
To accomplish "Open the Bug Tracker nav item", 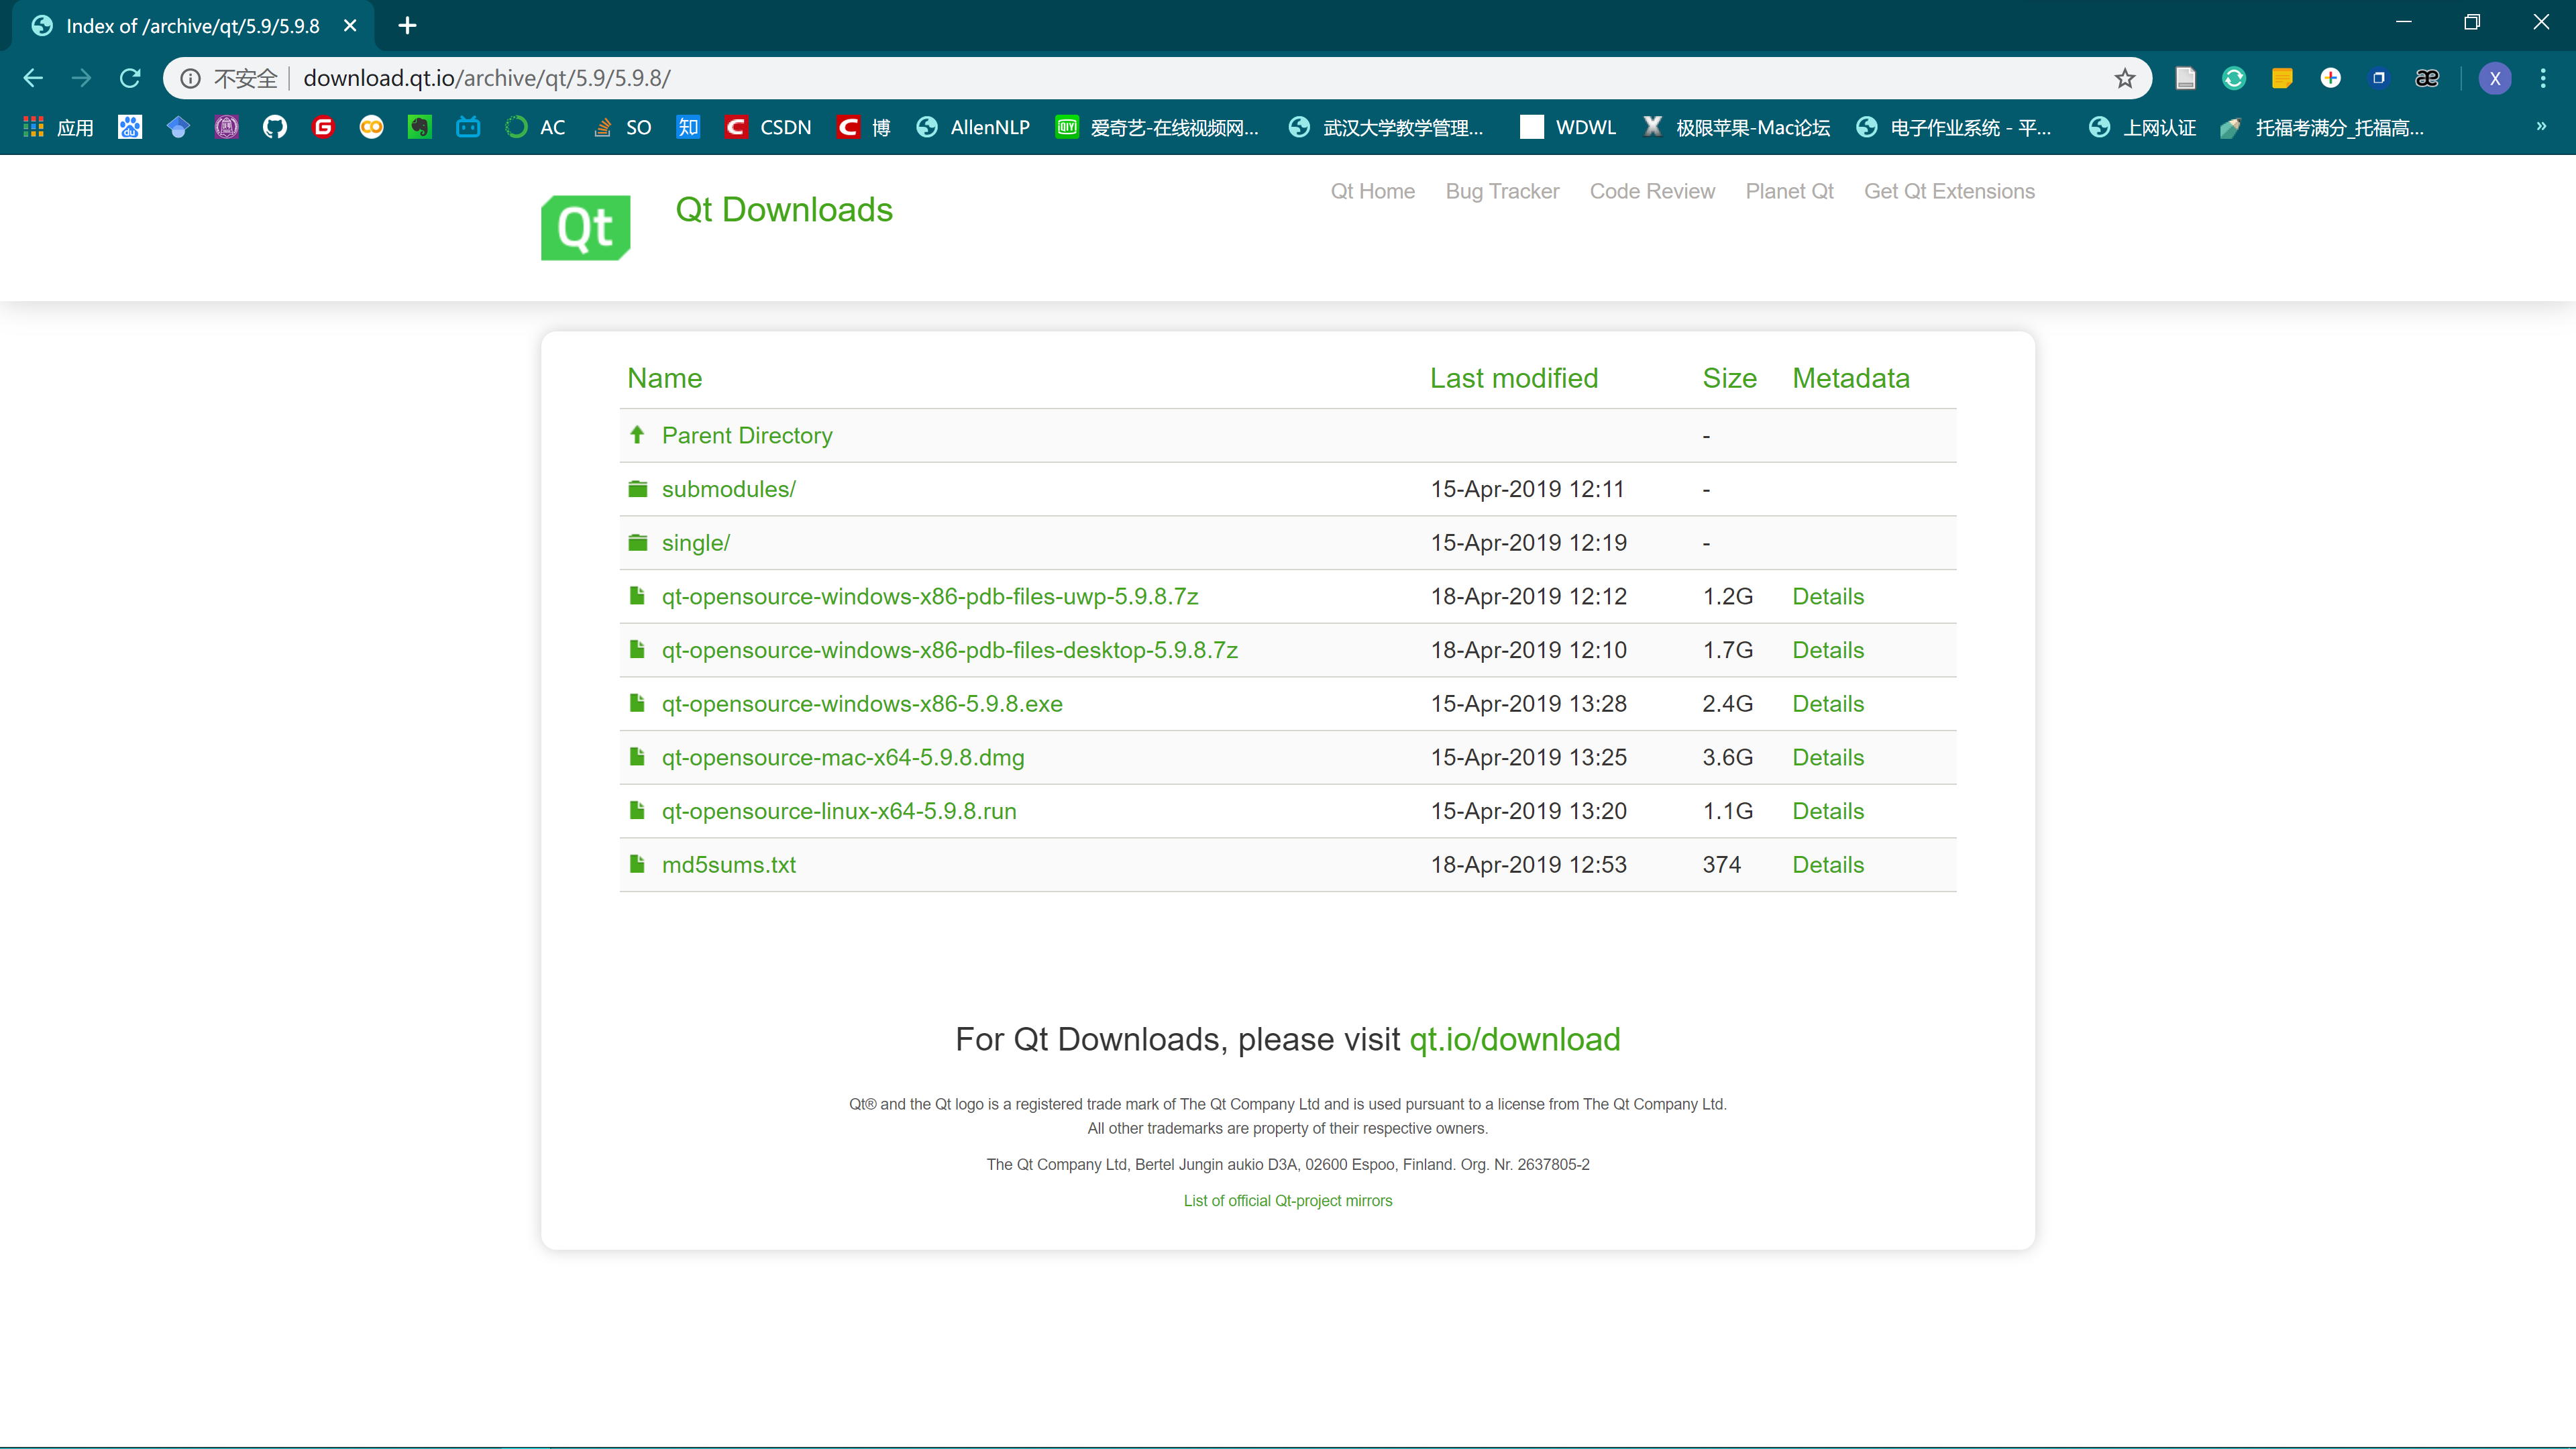I will (1502, 191).
